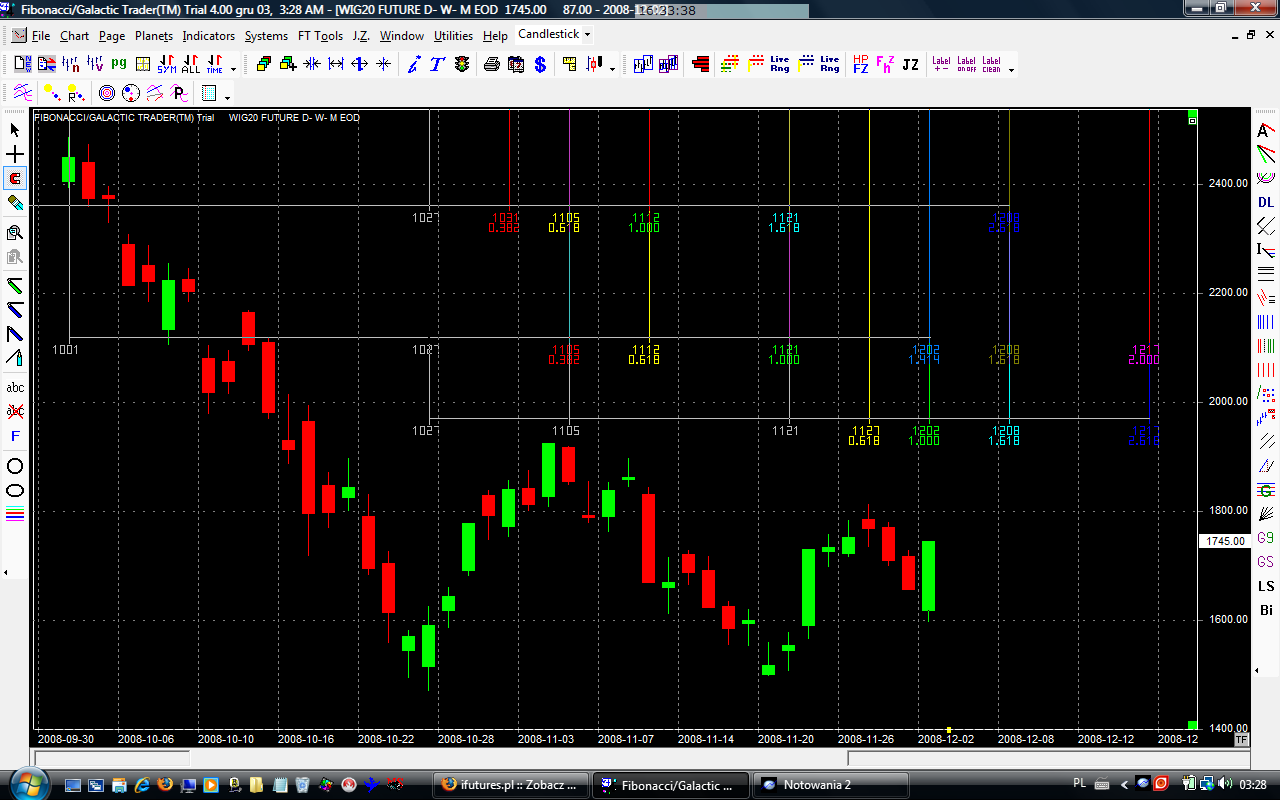
Task: Select the crosshair cursor tool
Action: [x=15, y=155]
